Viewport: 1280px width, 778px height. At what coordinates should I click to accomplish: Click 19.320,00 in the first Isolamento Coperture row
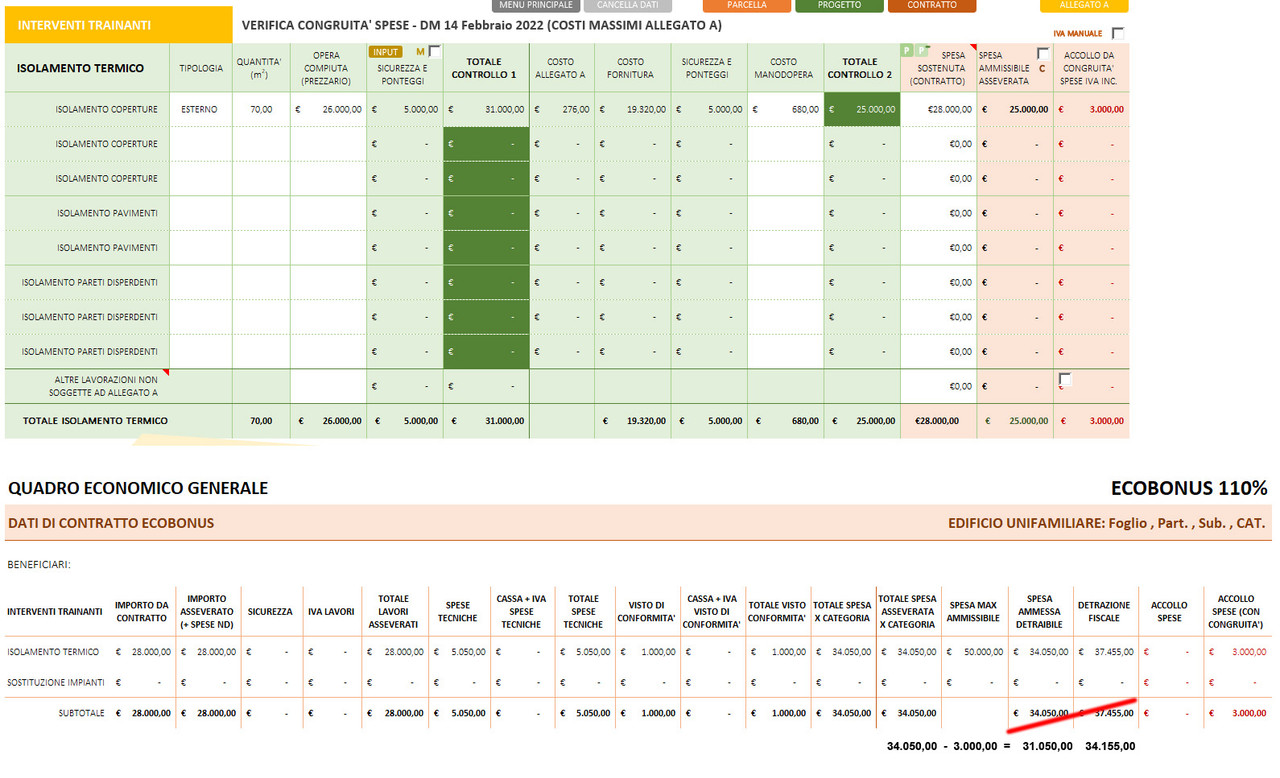coord(632,109)
